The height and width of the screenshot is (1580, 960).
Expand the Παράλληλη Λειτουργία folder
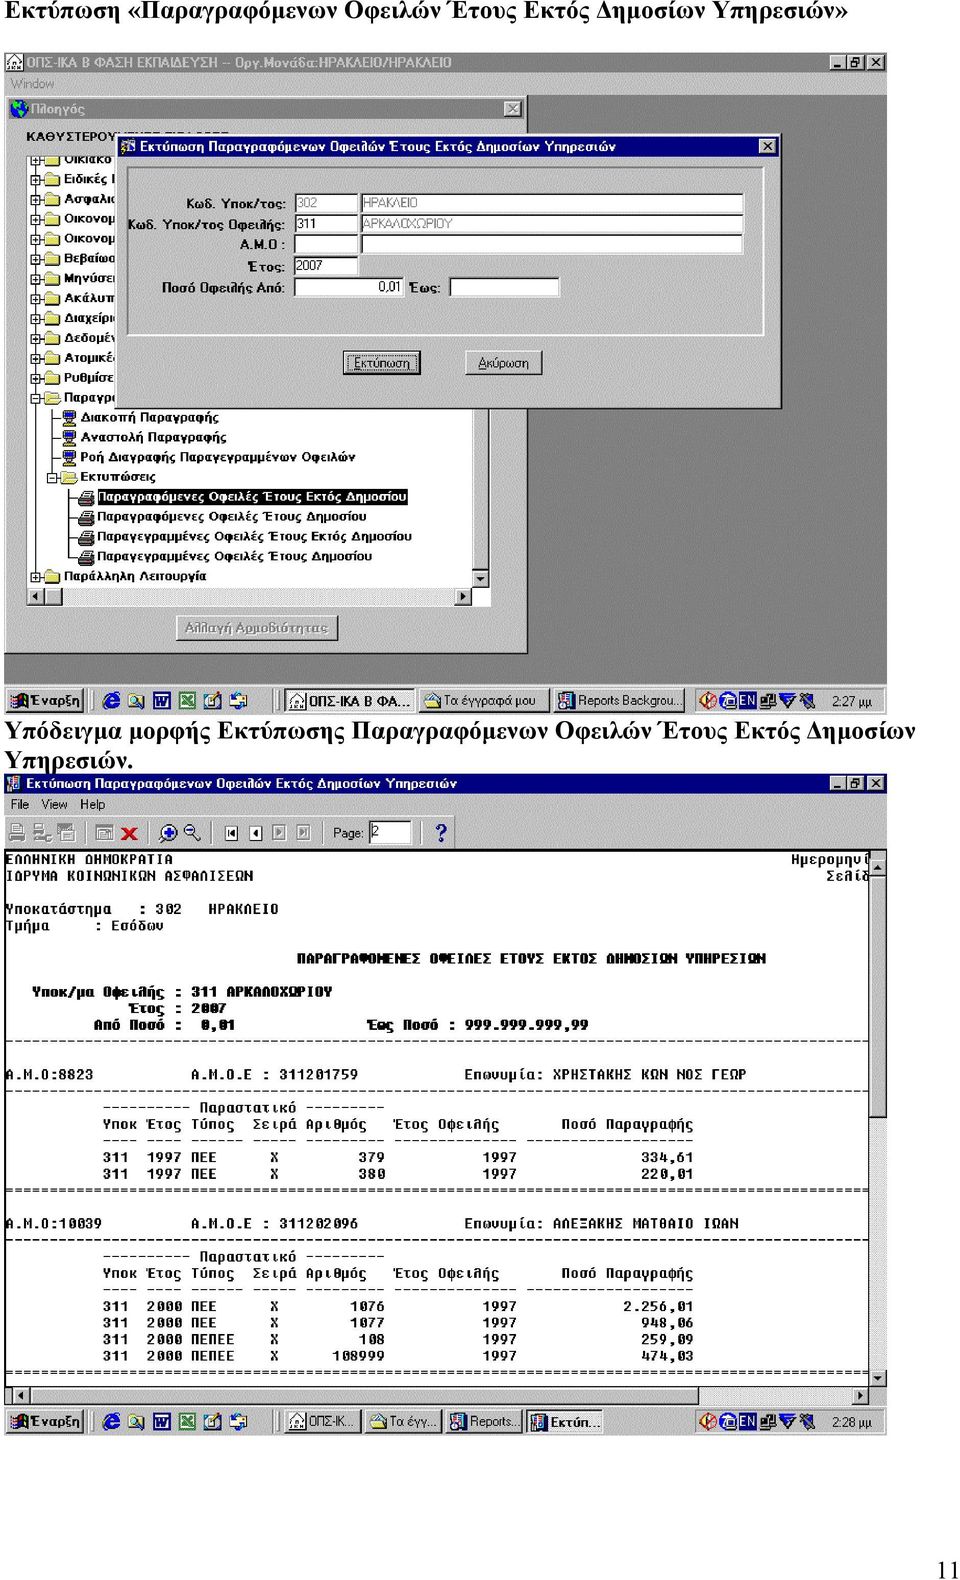click(36, 577)
